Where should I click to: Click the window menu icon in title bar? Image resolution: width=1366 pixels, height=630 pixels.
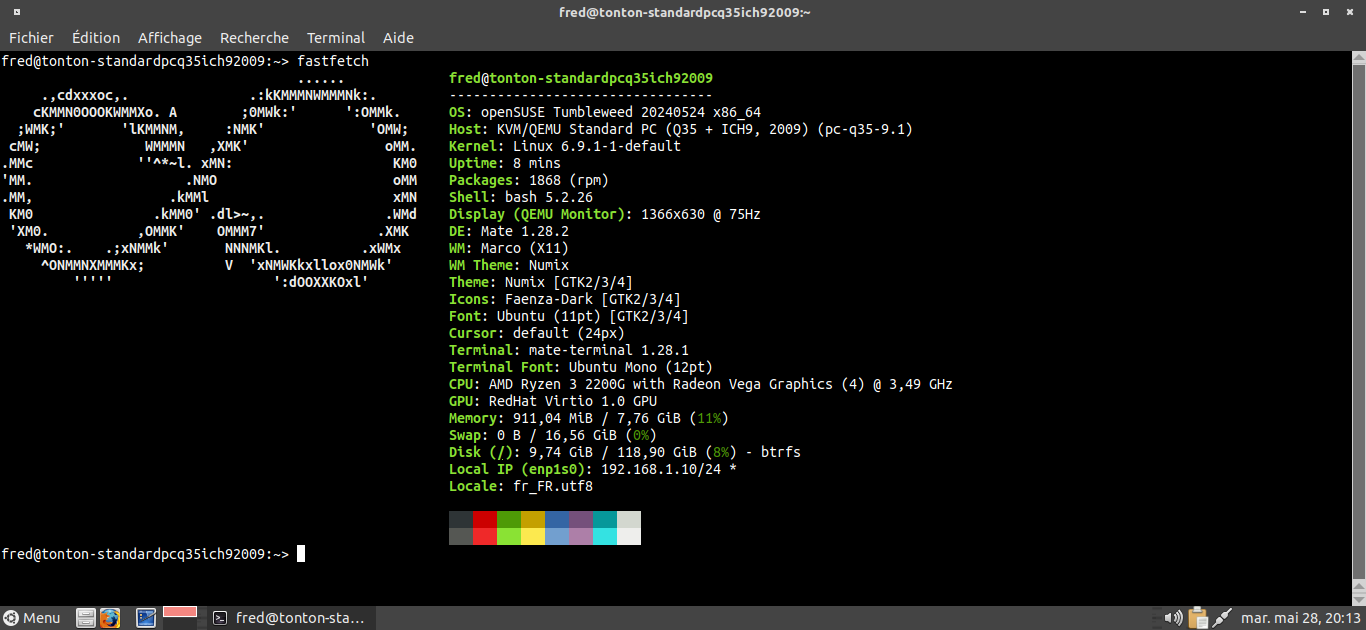tap(16, 12)
